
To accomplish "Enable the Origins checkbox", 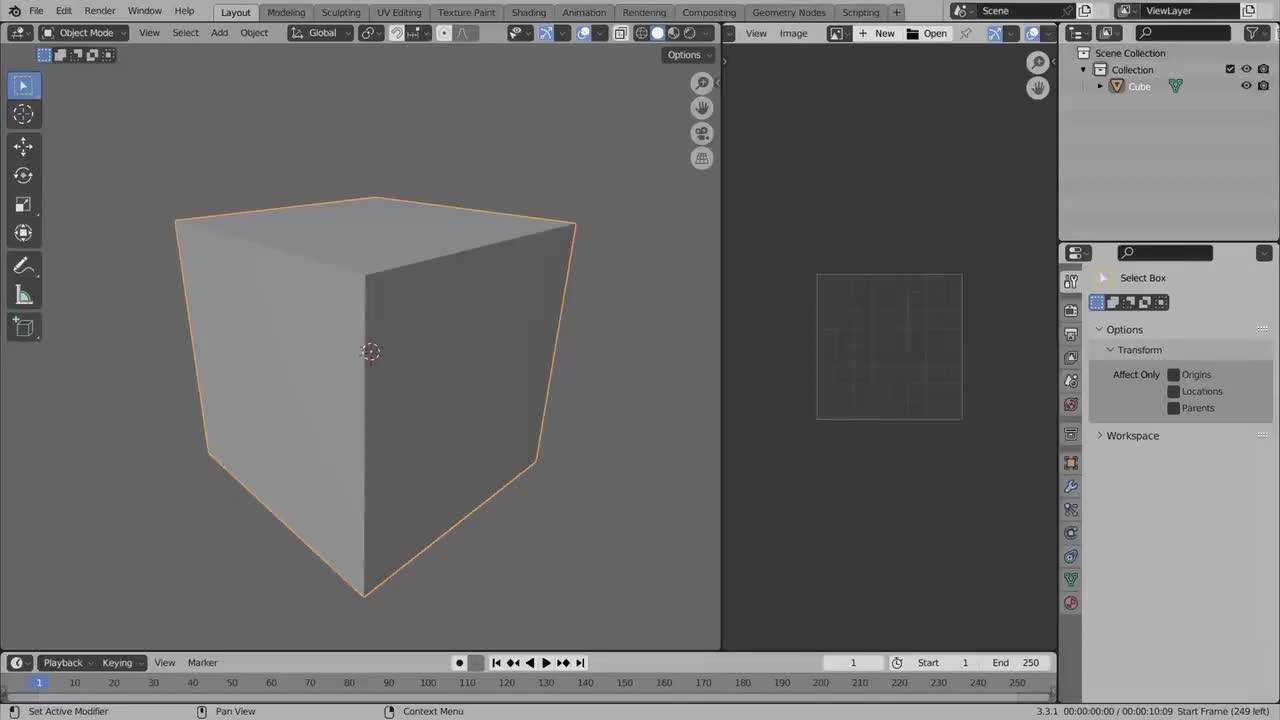I will click(x=1174, y=375).
